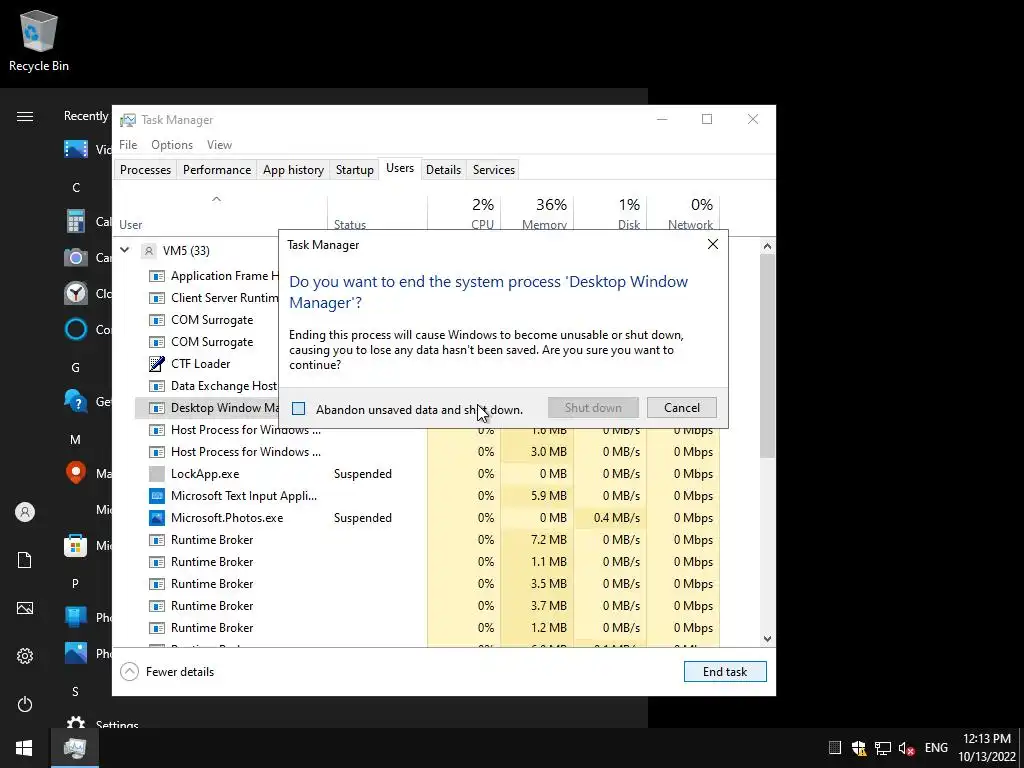Viewport: 1024px width, 768px height.
Task: Open the Get Help icon in Start
Action: pos(76,400)
